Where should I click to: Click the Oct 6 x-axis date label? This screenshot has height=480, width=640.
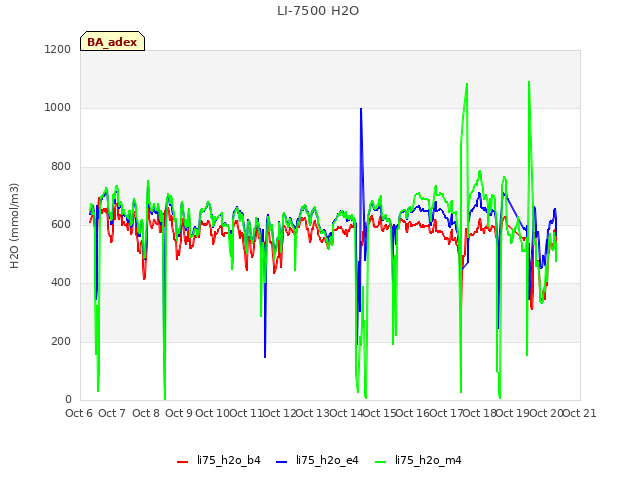tap(79, 413)
